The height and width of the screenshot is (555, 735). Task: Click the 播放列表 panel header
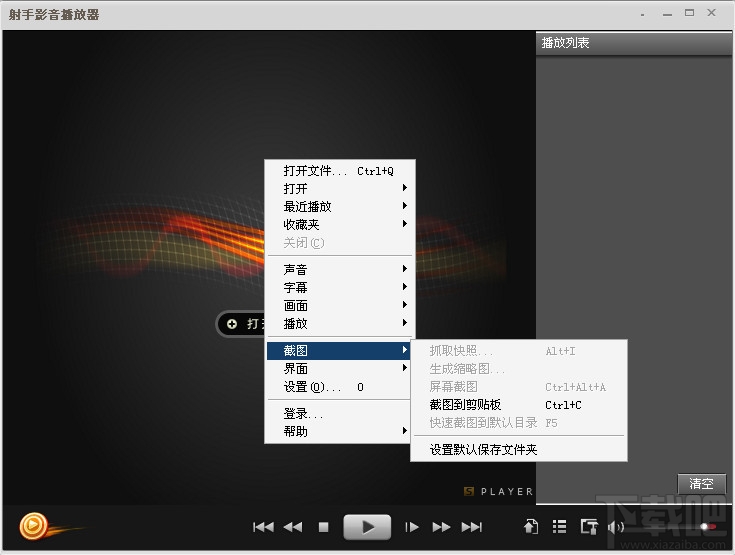point(634,43)
